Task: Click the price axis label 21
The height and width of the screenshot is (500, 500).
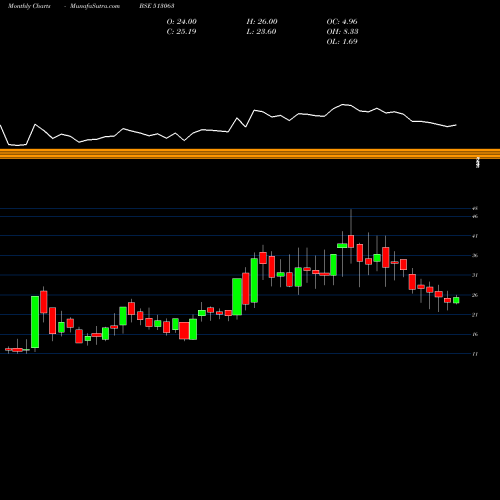Action: pyautogui.click(x=475, y=315)
